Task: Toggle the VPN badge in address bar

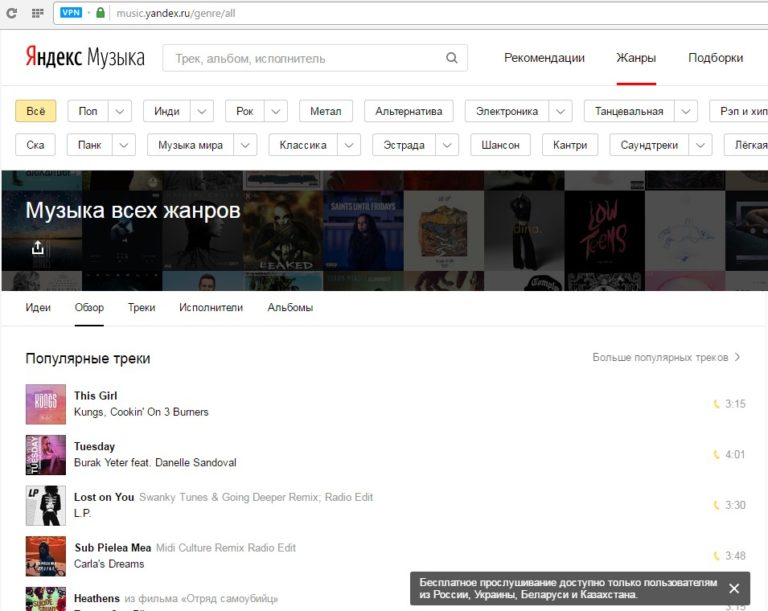Action: coord(71,13)
